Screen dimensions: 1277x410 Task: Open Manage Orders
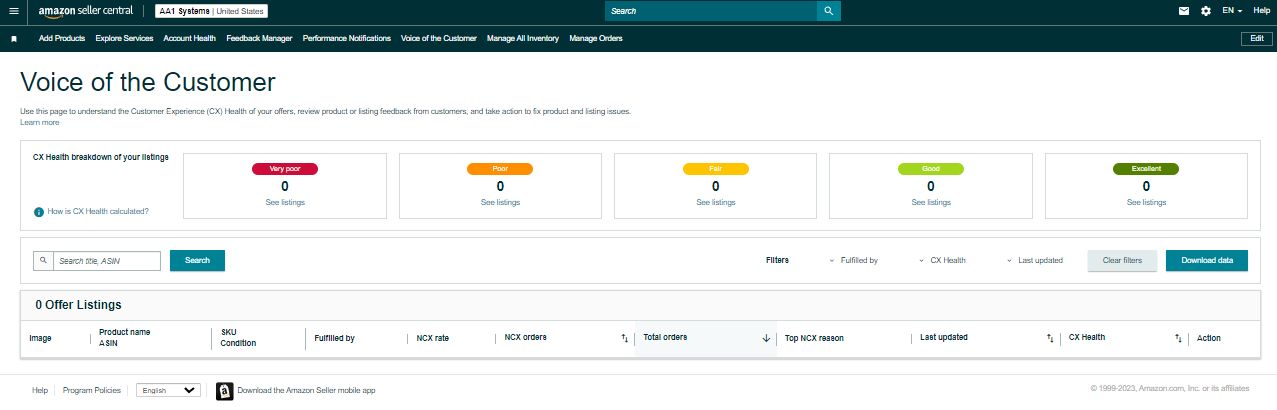click(595, 39)
